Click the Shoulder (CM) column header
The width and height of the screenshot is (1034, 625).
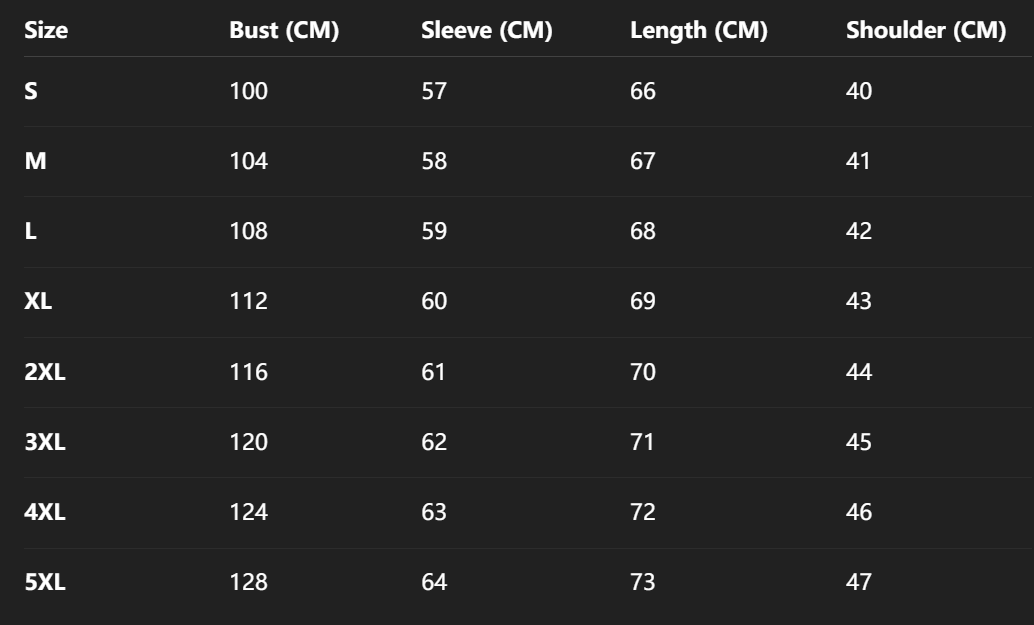pos(925,31)
